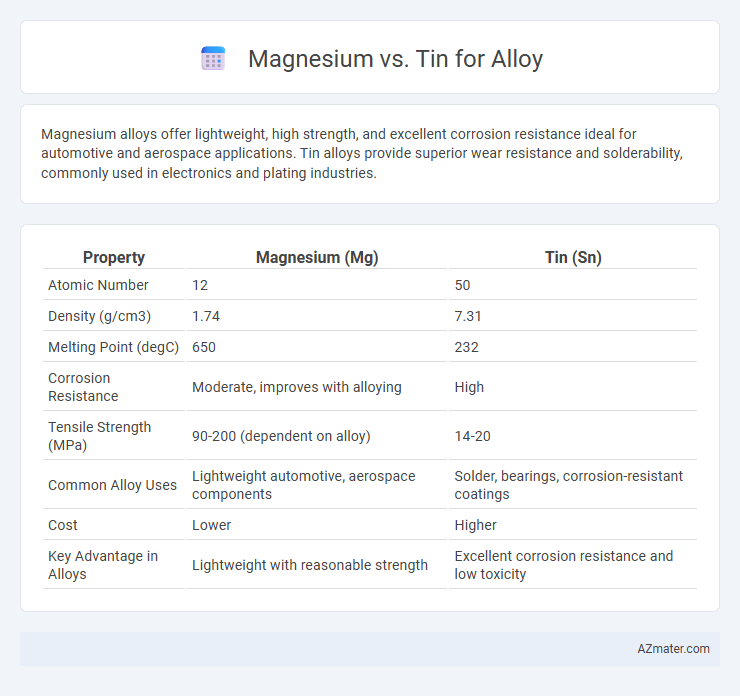The image size is (740, 696).
Task: Select the 'Tin (Sn)' column header
Action: click(x=573, y=257)
